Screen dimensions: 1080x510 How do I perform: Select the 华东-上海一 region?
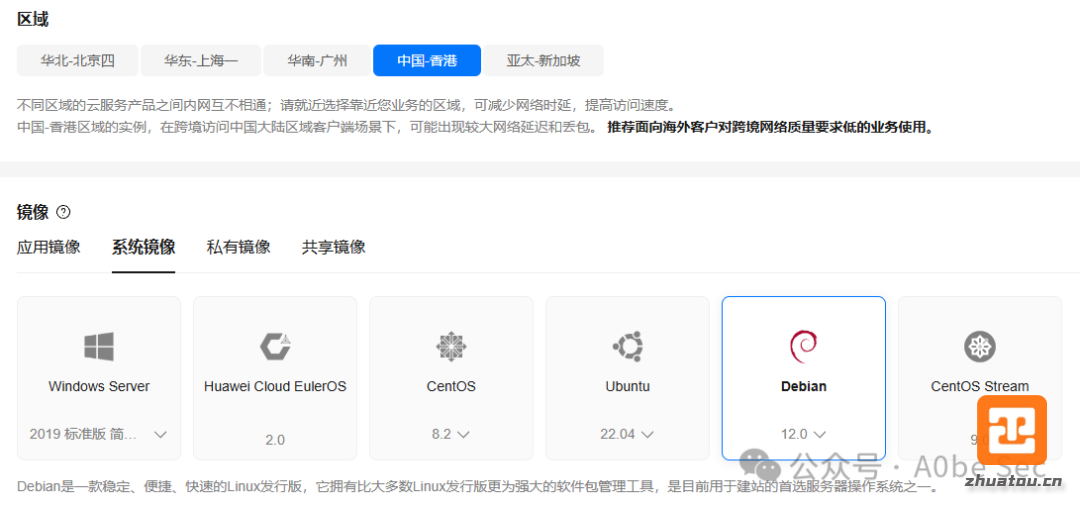click(201, 61)
